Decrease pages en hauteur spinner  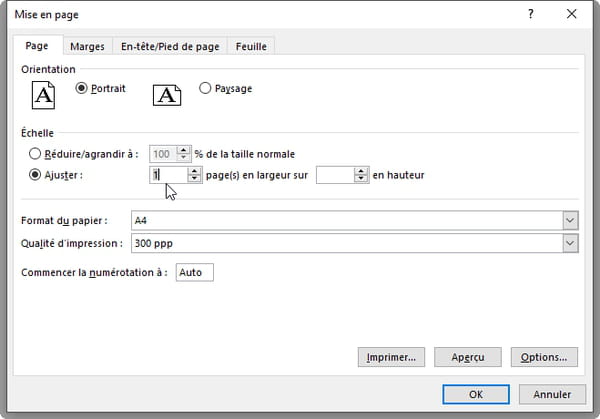[x=361, y=178]
